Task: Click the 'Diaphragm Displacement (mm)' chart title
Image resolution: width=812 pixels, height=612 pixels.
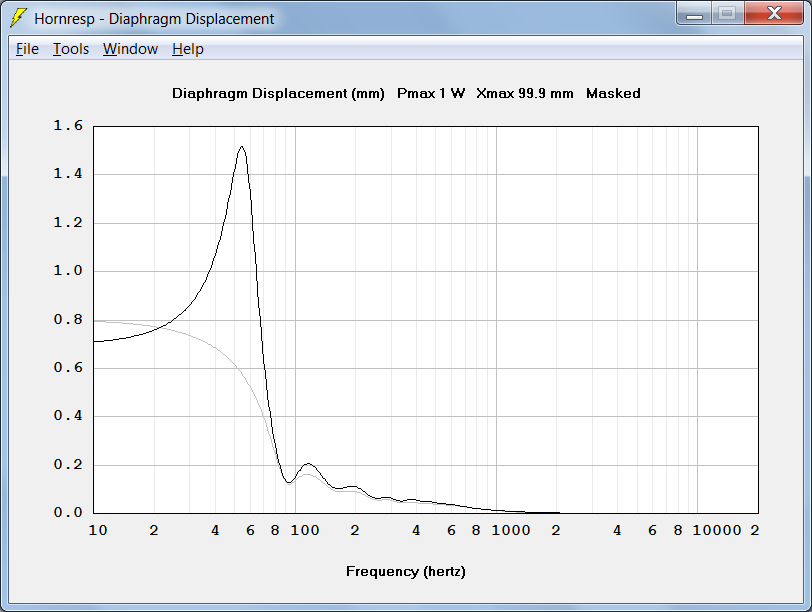Action: (278, 94)
